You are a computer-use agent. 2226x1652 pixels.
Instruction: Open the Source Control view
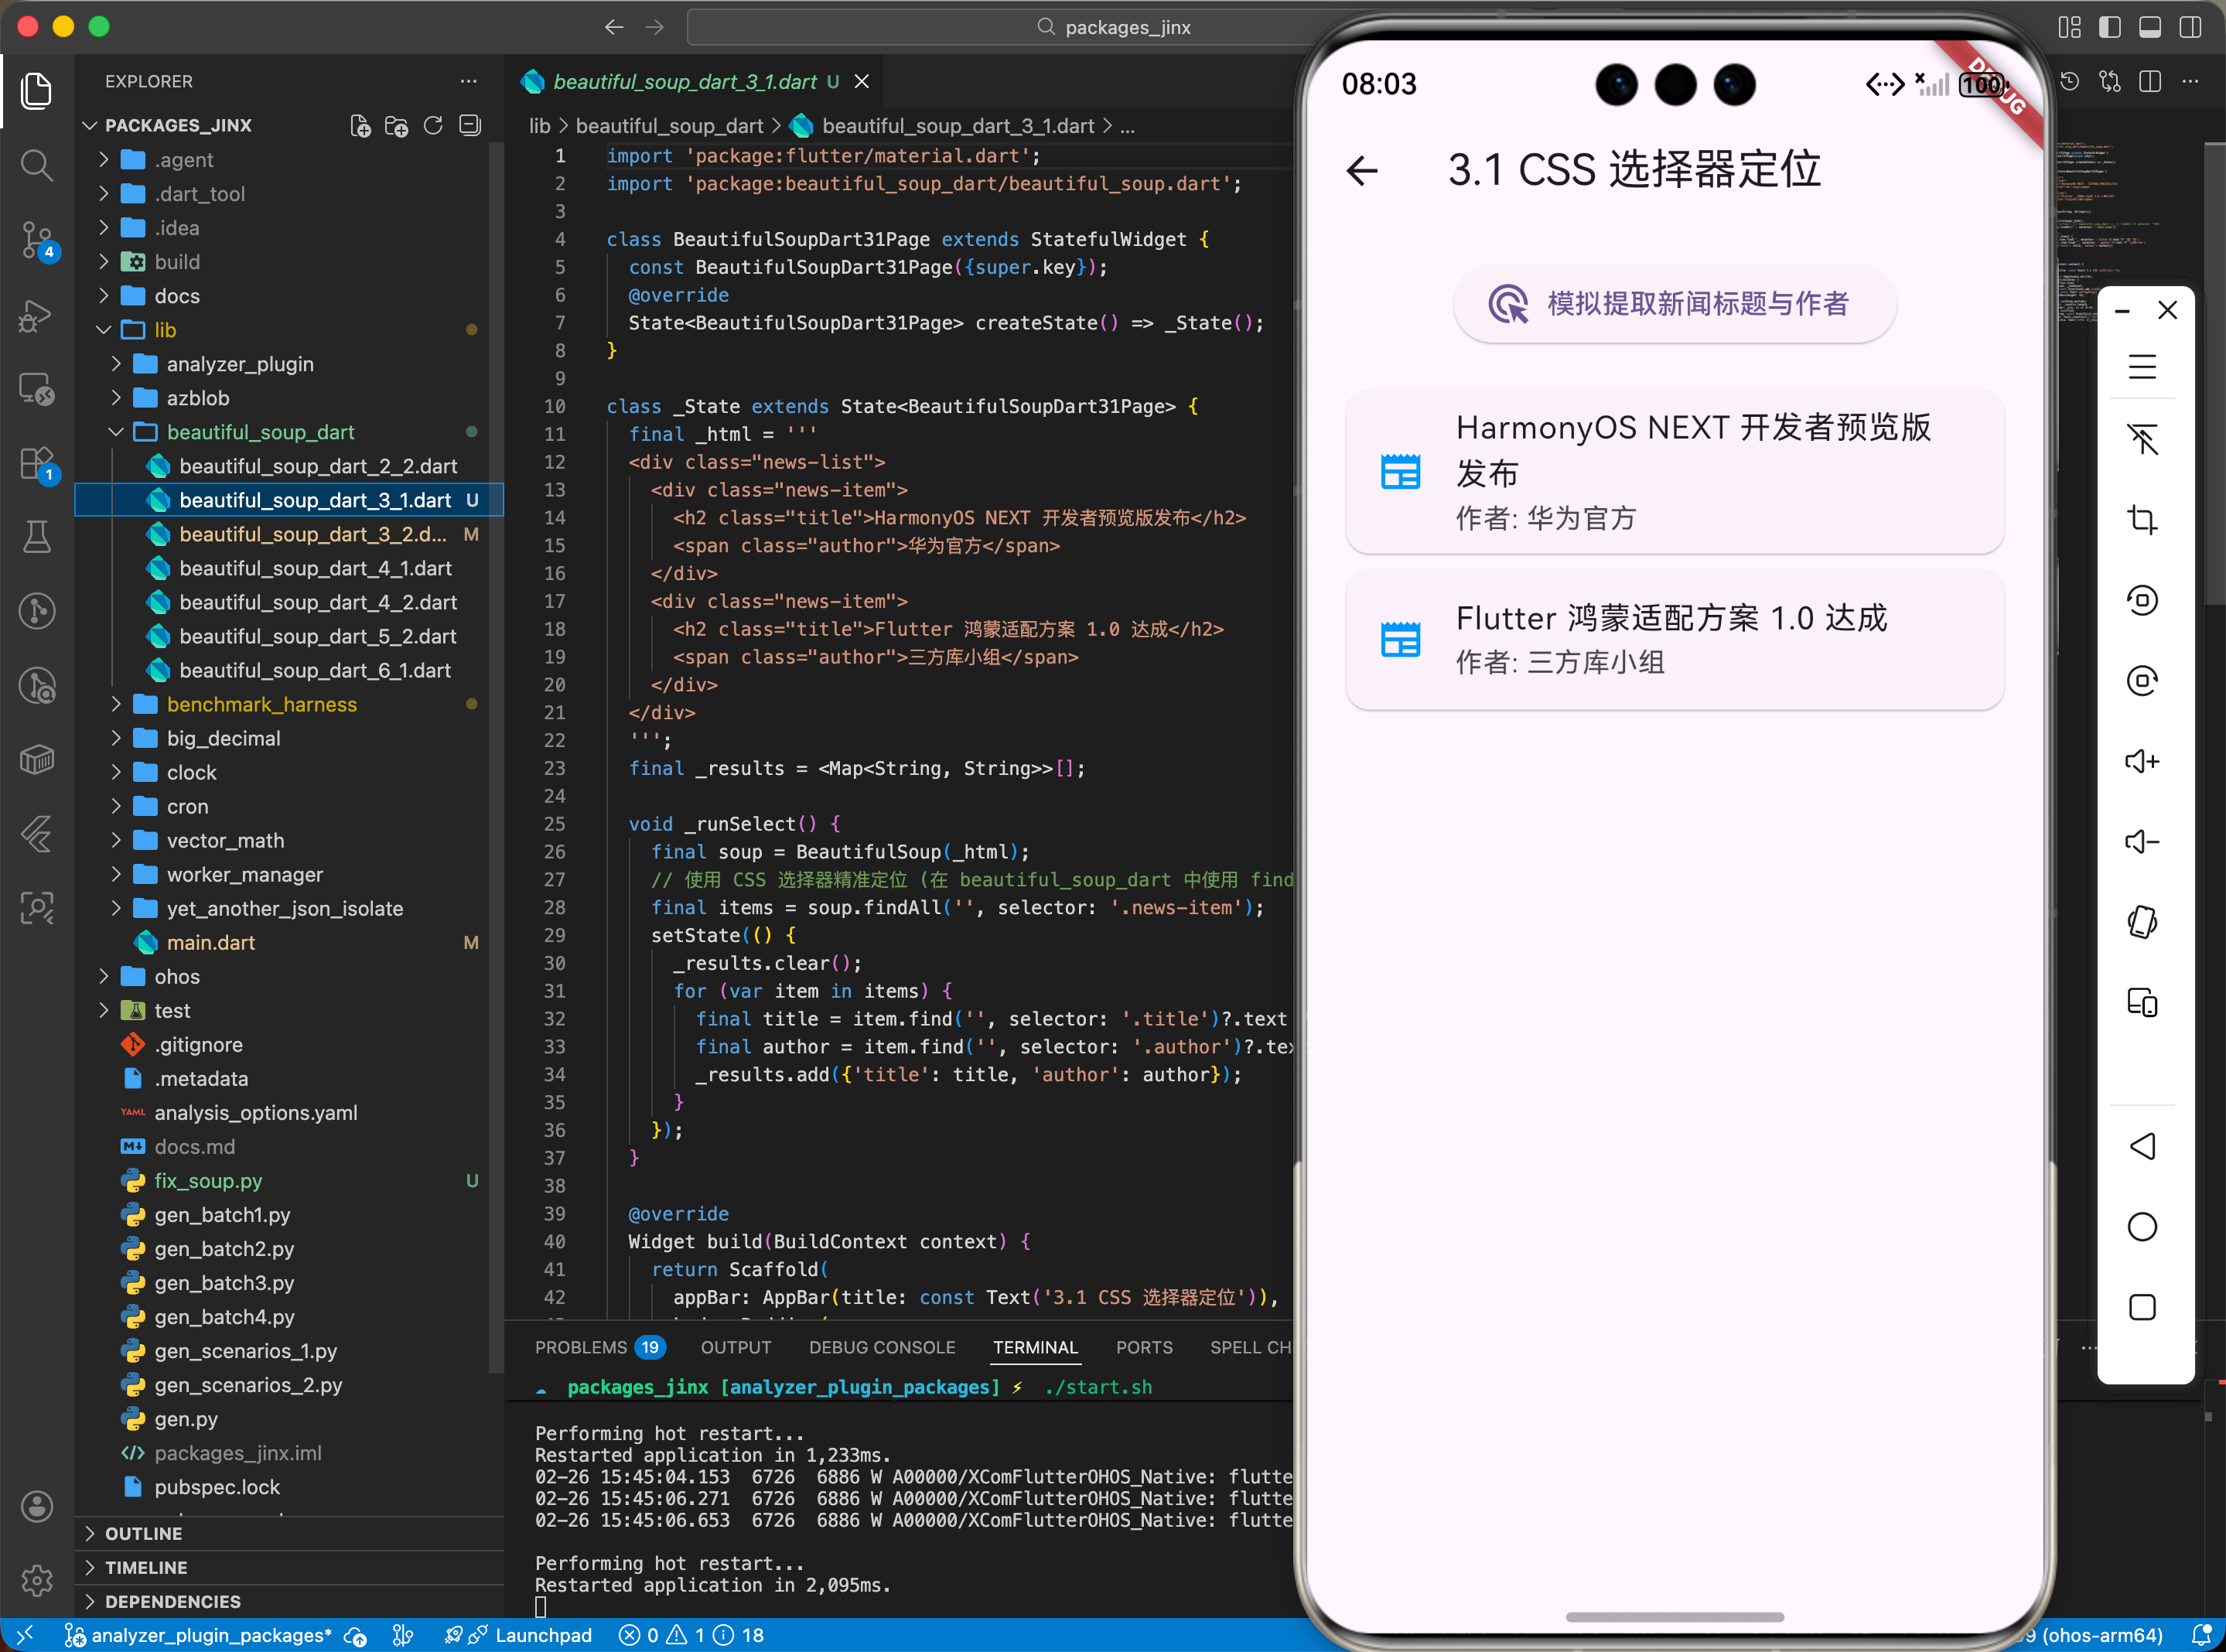pos(37,240)
